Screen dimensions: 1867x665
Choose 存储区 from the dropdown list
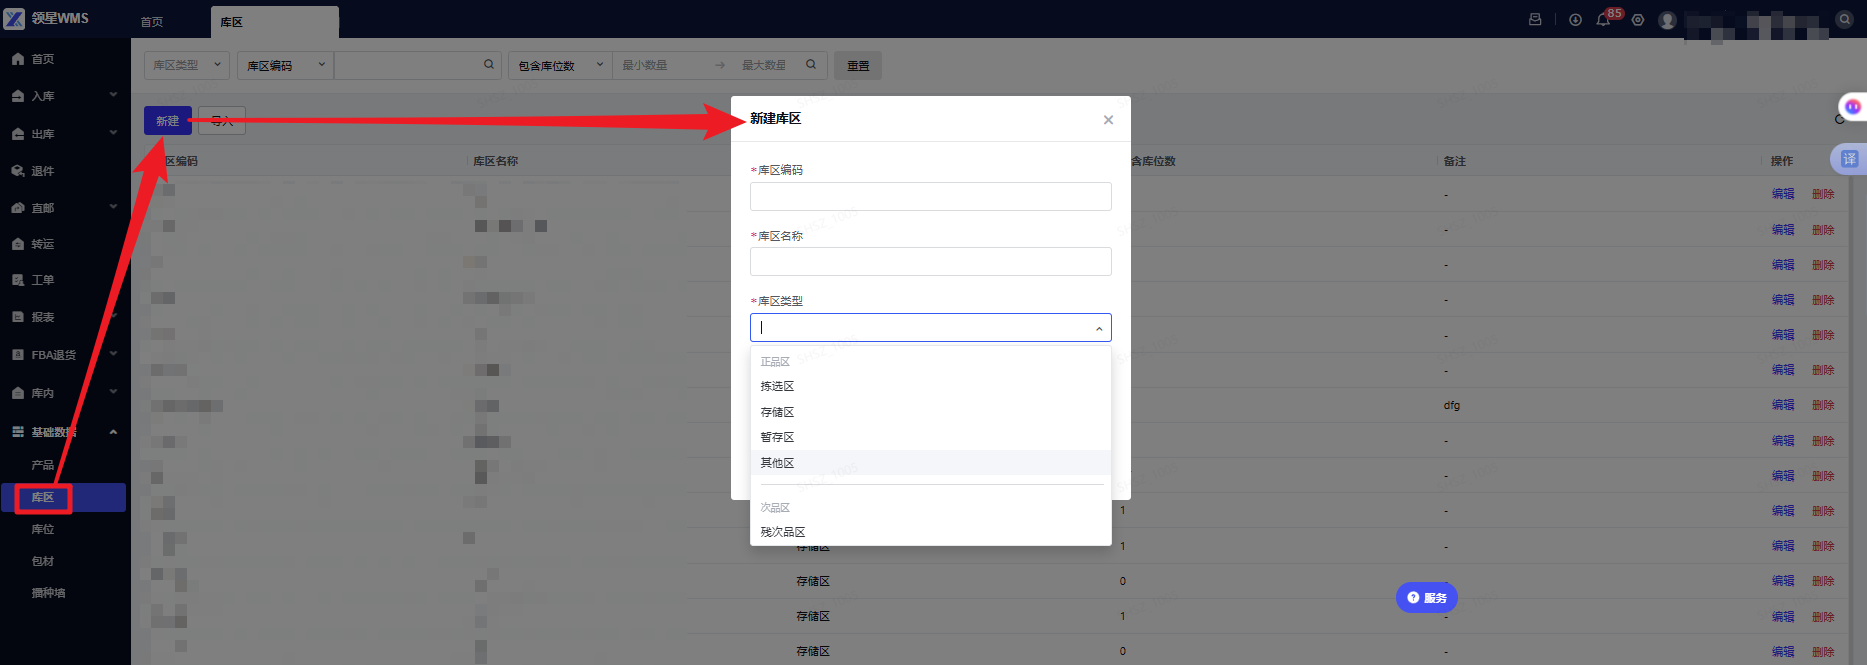[930, 412]
